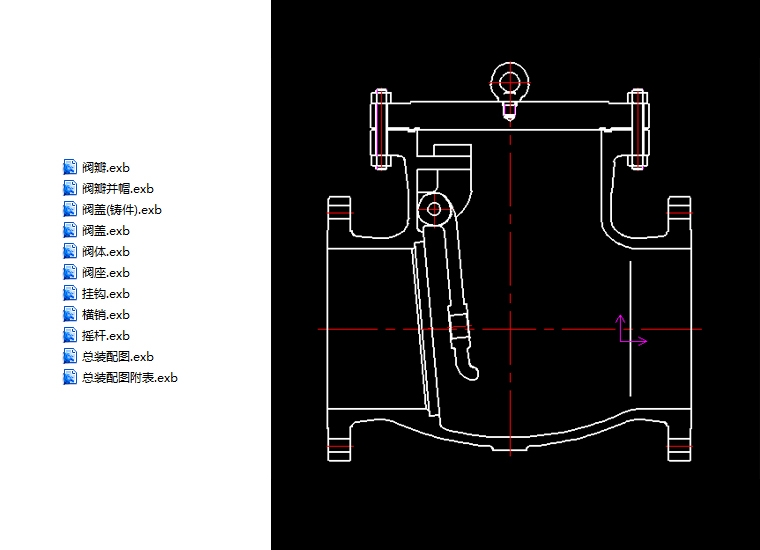Viewport: 760px width, 550px height.
Task: Select the 横销.exb file name
Action: (105, 315)
